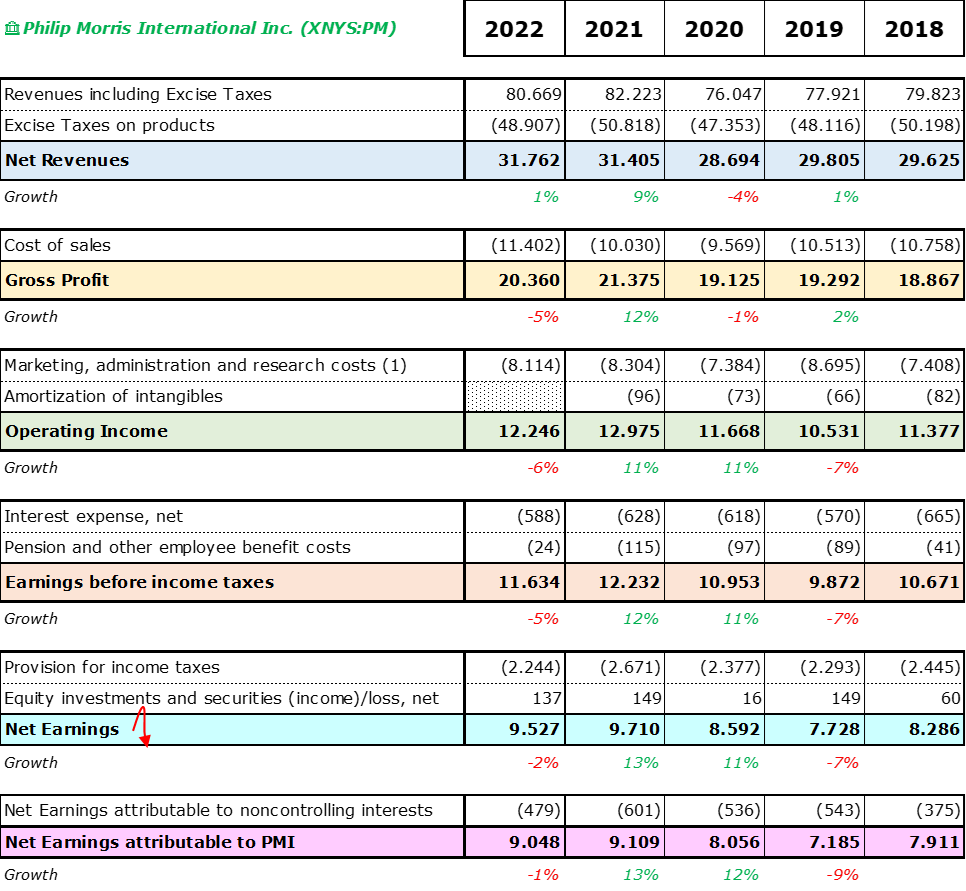Select the Philip Morris International Inc. title text
The width and height of the screenshot is (966, 891).
209,28
